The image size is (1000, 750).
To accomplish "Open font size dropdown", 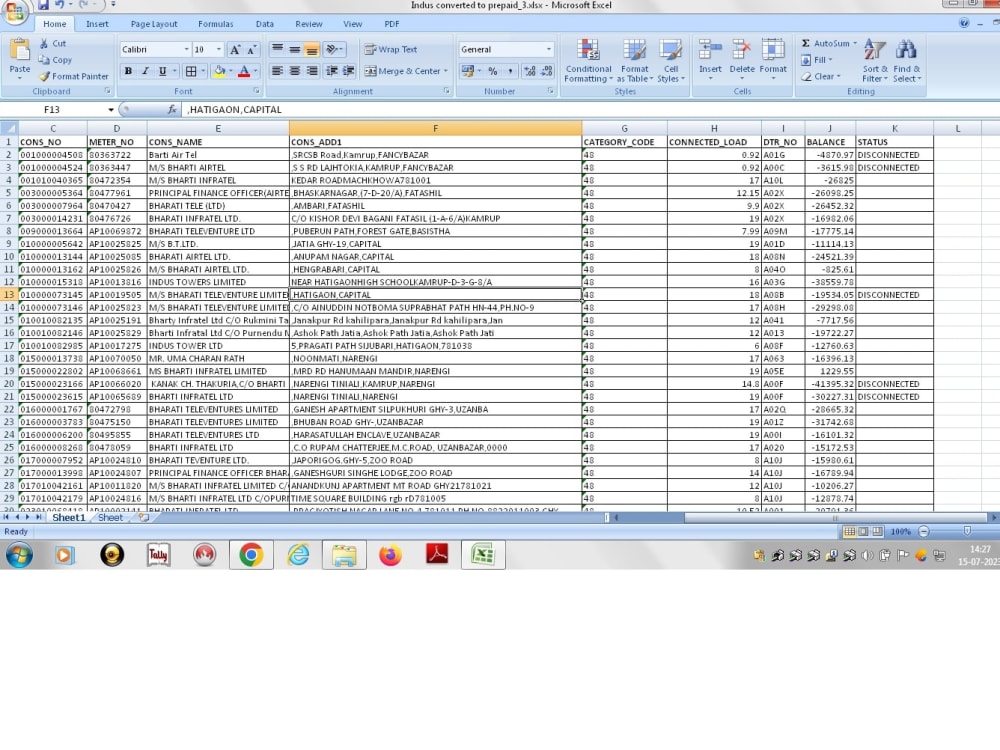I will coord(219,49).
